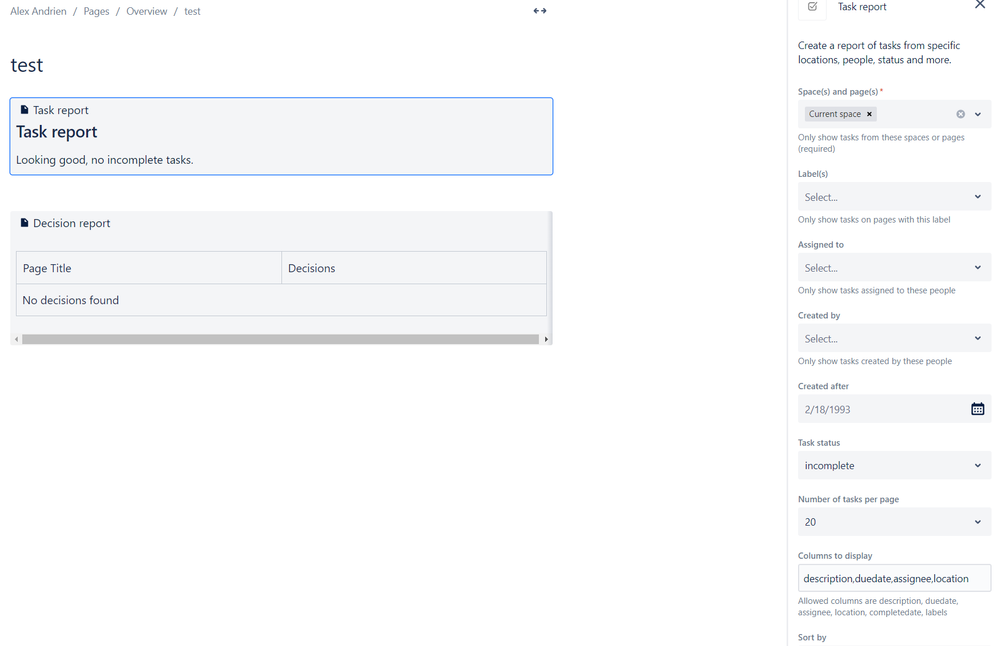This screenshot has width=999, height=646.
Task: Clear all Space(s) and page(s) selections
Action: 961,114
